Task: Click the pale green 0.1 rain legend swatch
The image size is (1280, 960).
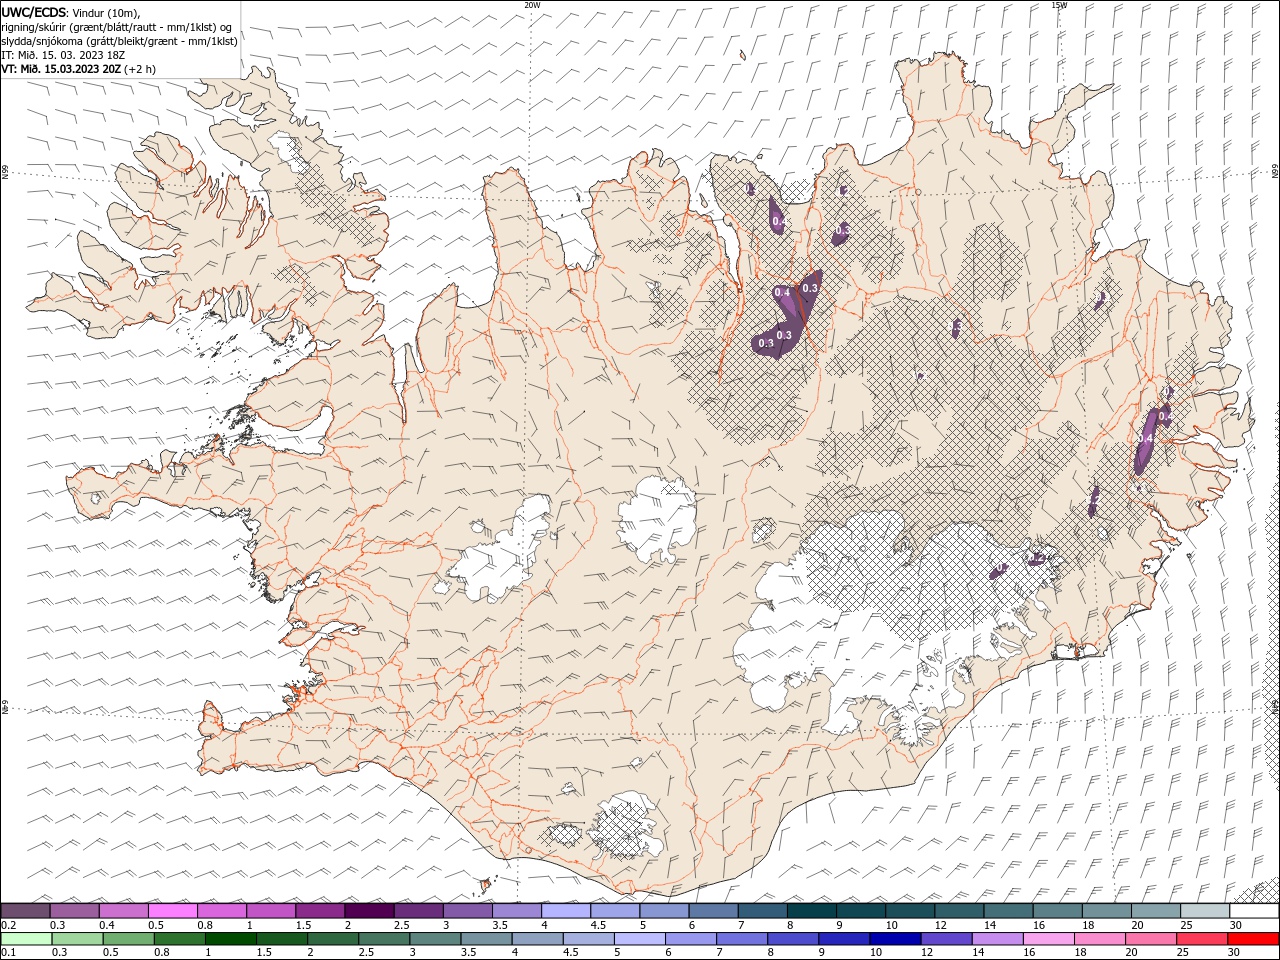Action: click(26, 939)
